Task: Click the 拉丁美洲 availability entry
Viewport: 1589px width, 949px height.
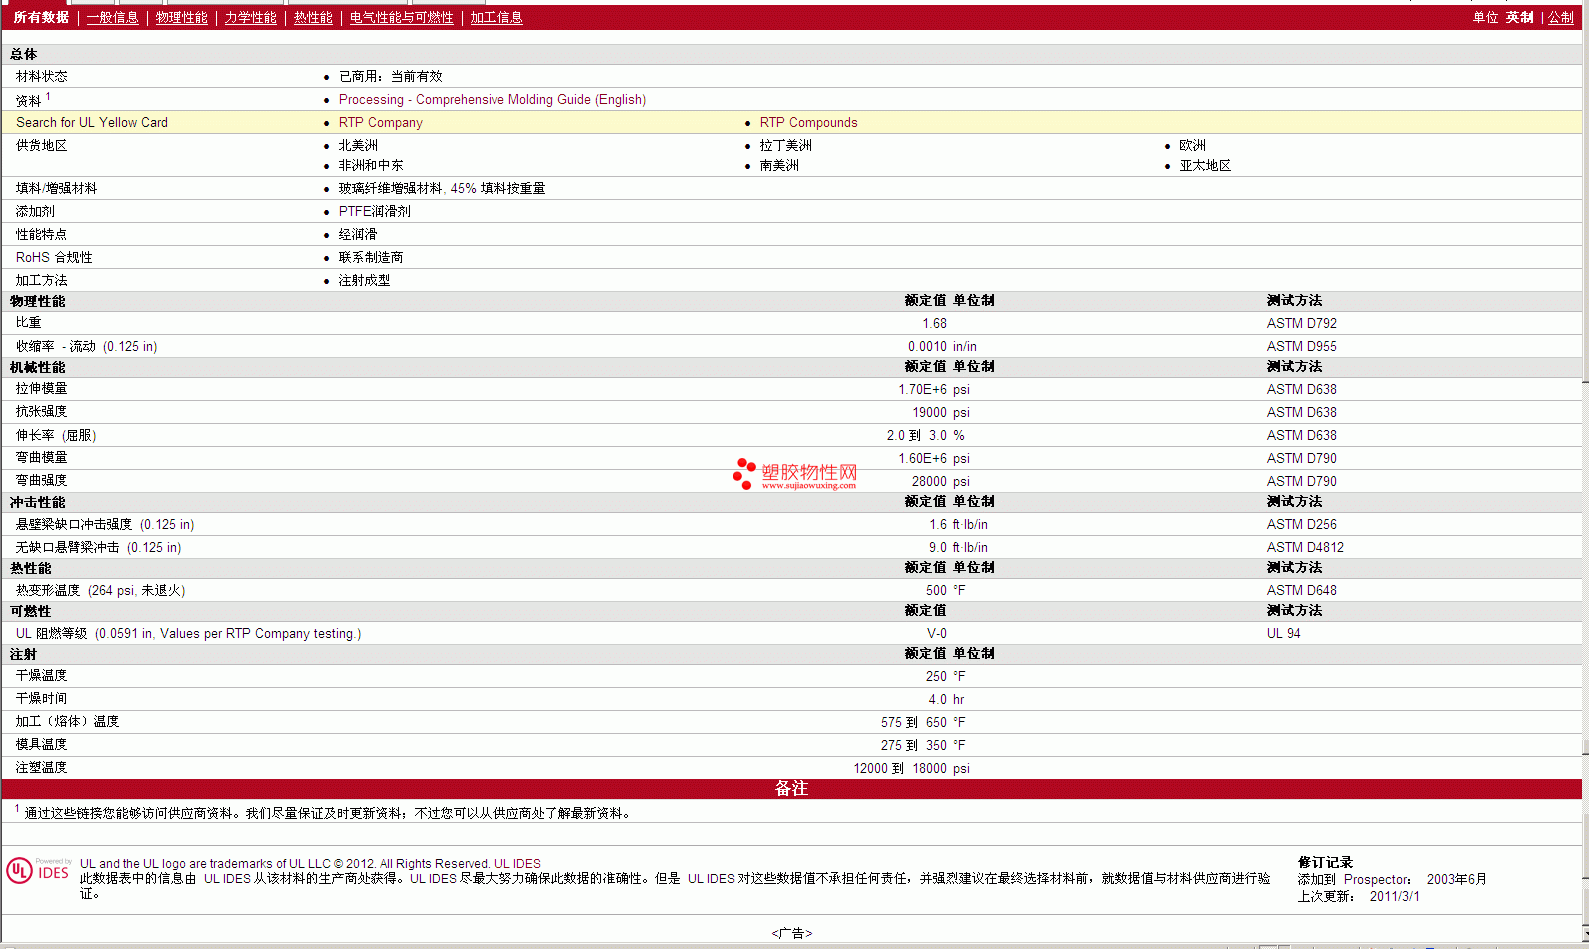Action: point(785,145)
